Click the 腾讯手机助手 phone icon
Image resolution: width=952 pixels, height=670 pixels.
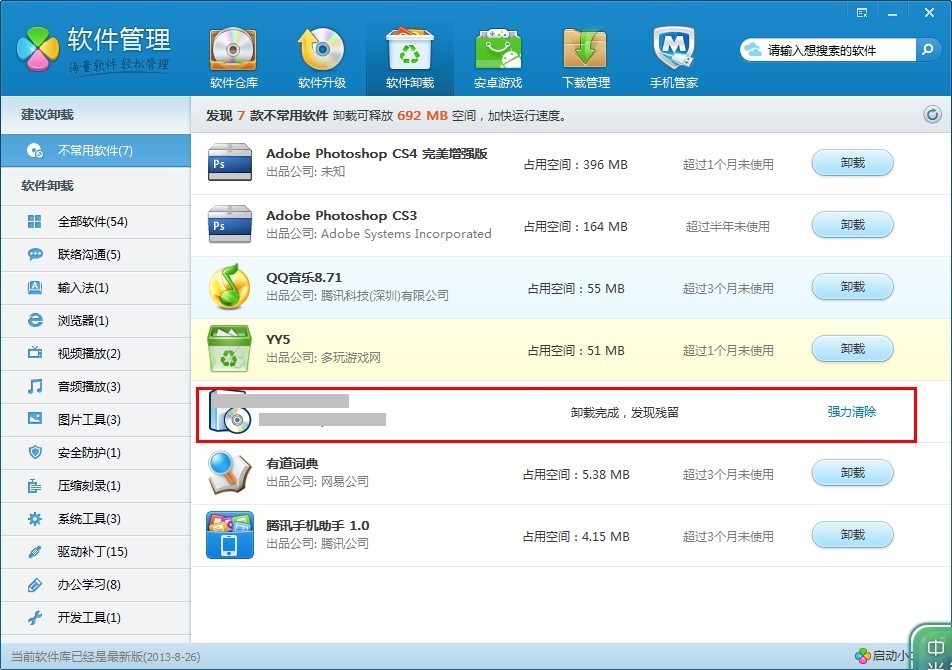(230, 535)
